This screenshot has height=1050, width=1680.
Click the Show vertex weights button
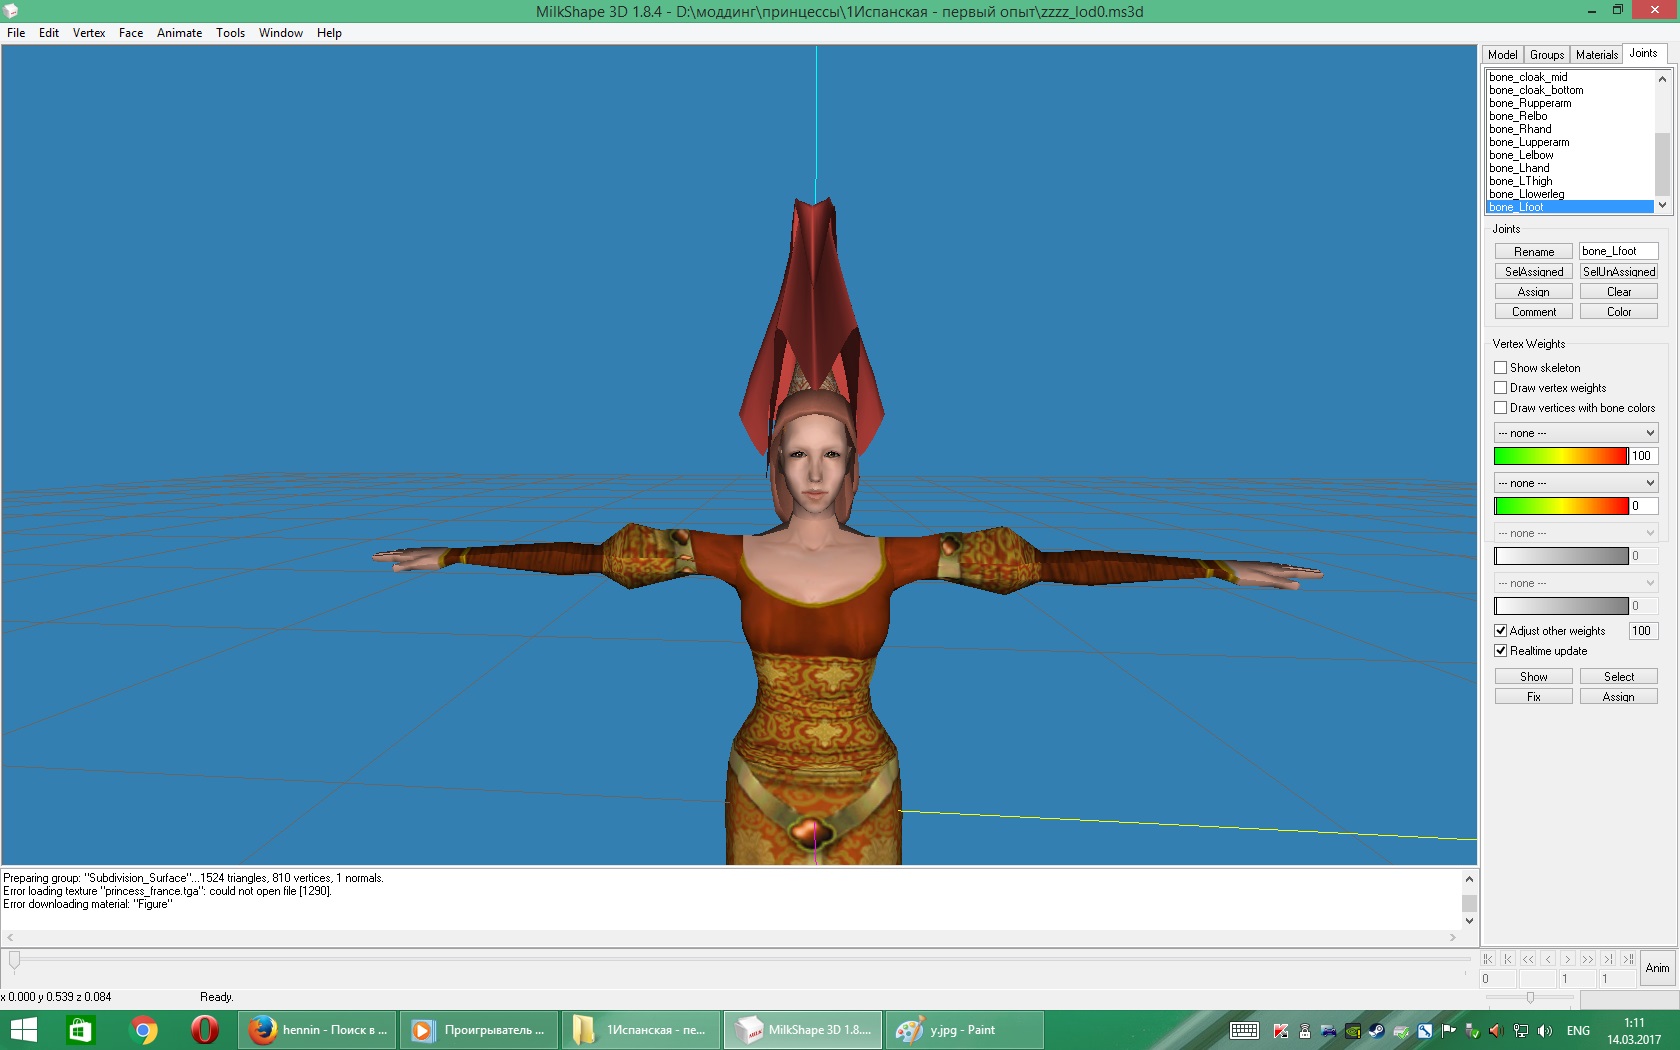coord(1534,677)
